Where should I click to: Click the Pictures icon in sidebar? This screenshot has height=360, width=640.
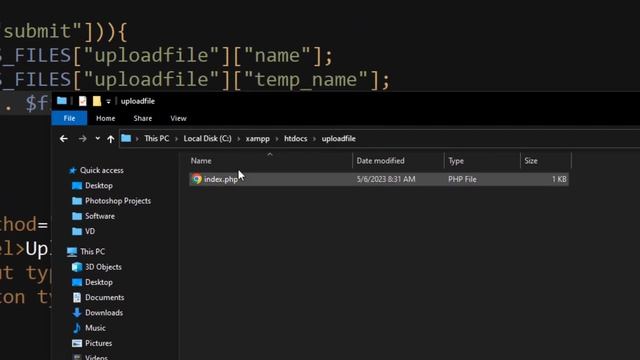(x=77, y=343)
